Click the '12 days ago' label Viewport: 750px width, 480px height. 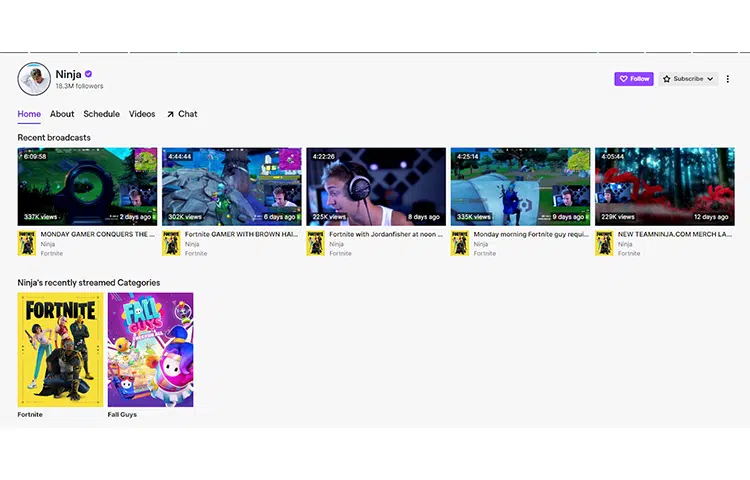click(711, 217)
